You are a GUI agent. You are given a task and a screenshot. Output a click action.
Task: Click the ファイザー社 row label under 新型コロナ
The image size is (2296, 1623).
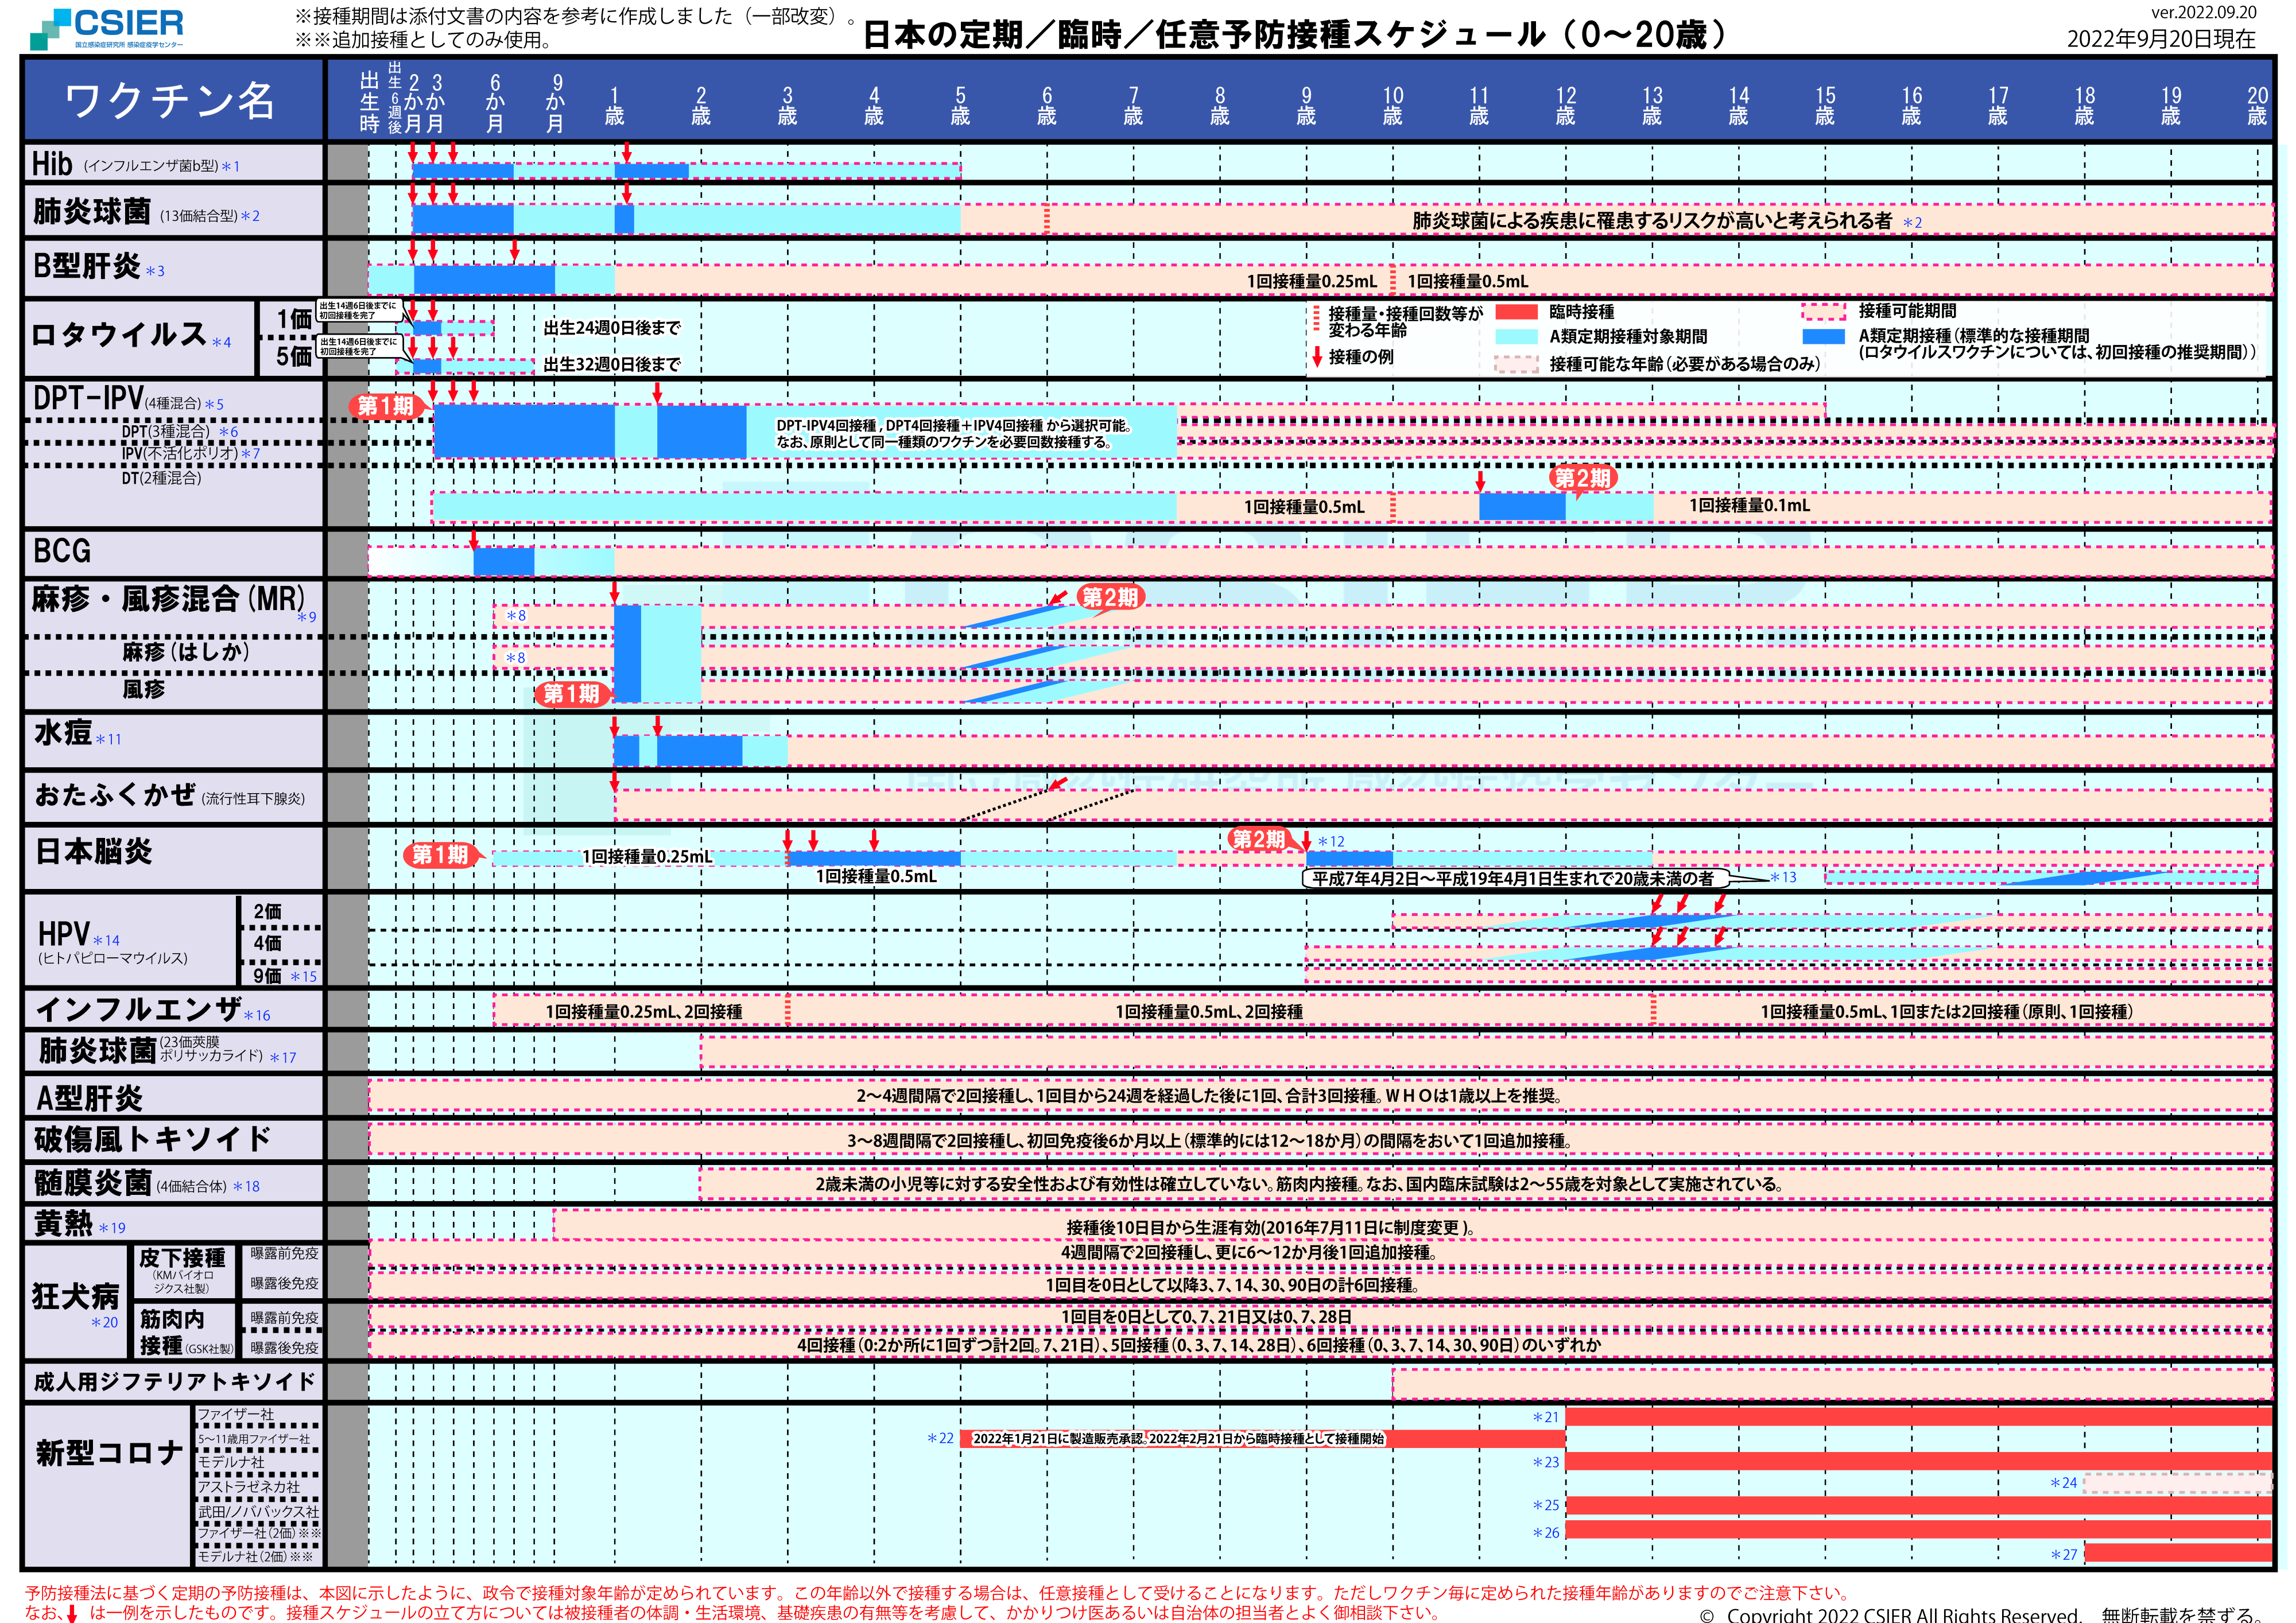coord(236,1414)
